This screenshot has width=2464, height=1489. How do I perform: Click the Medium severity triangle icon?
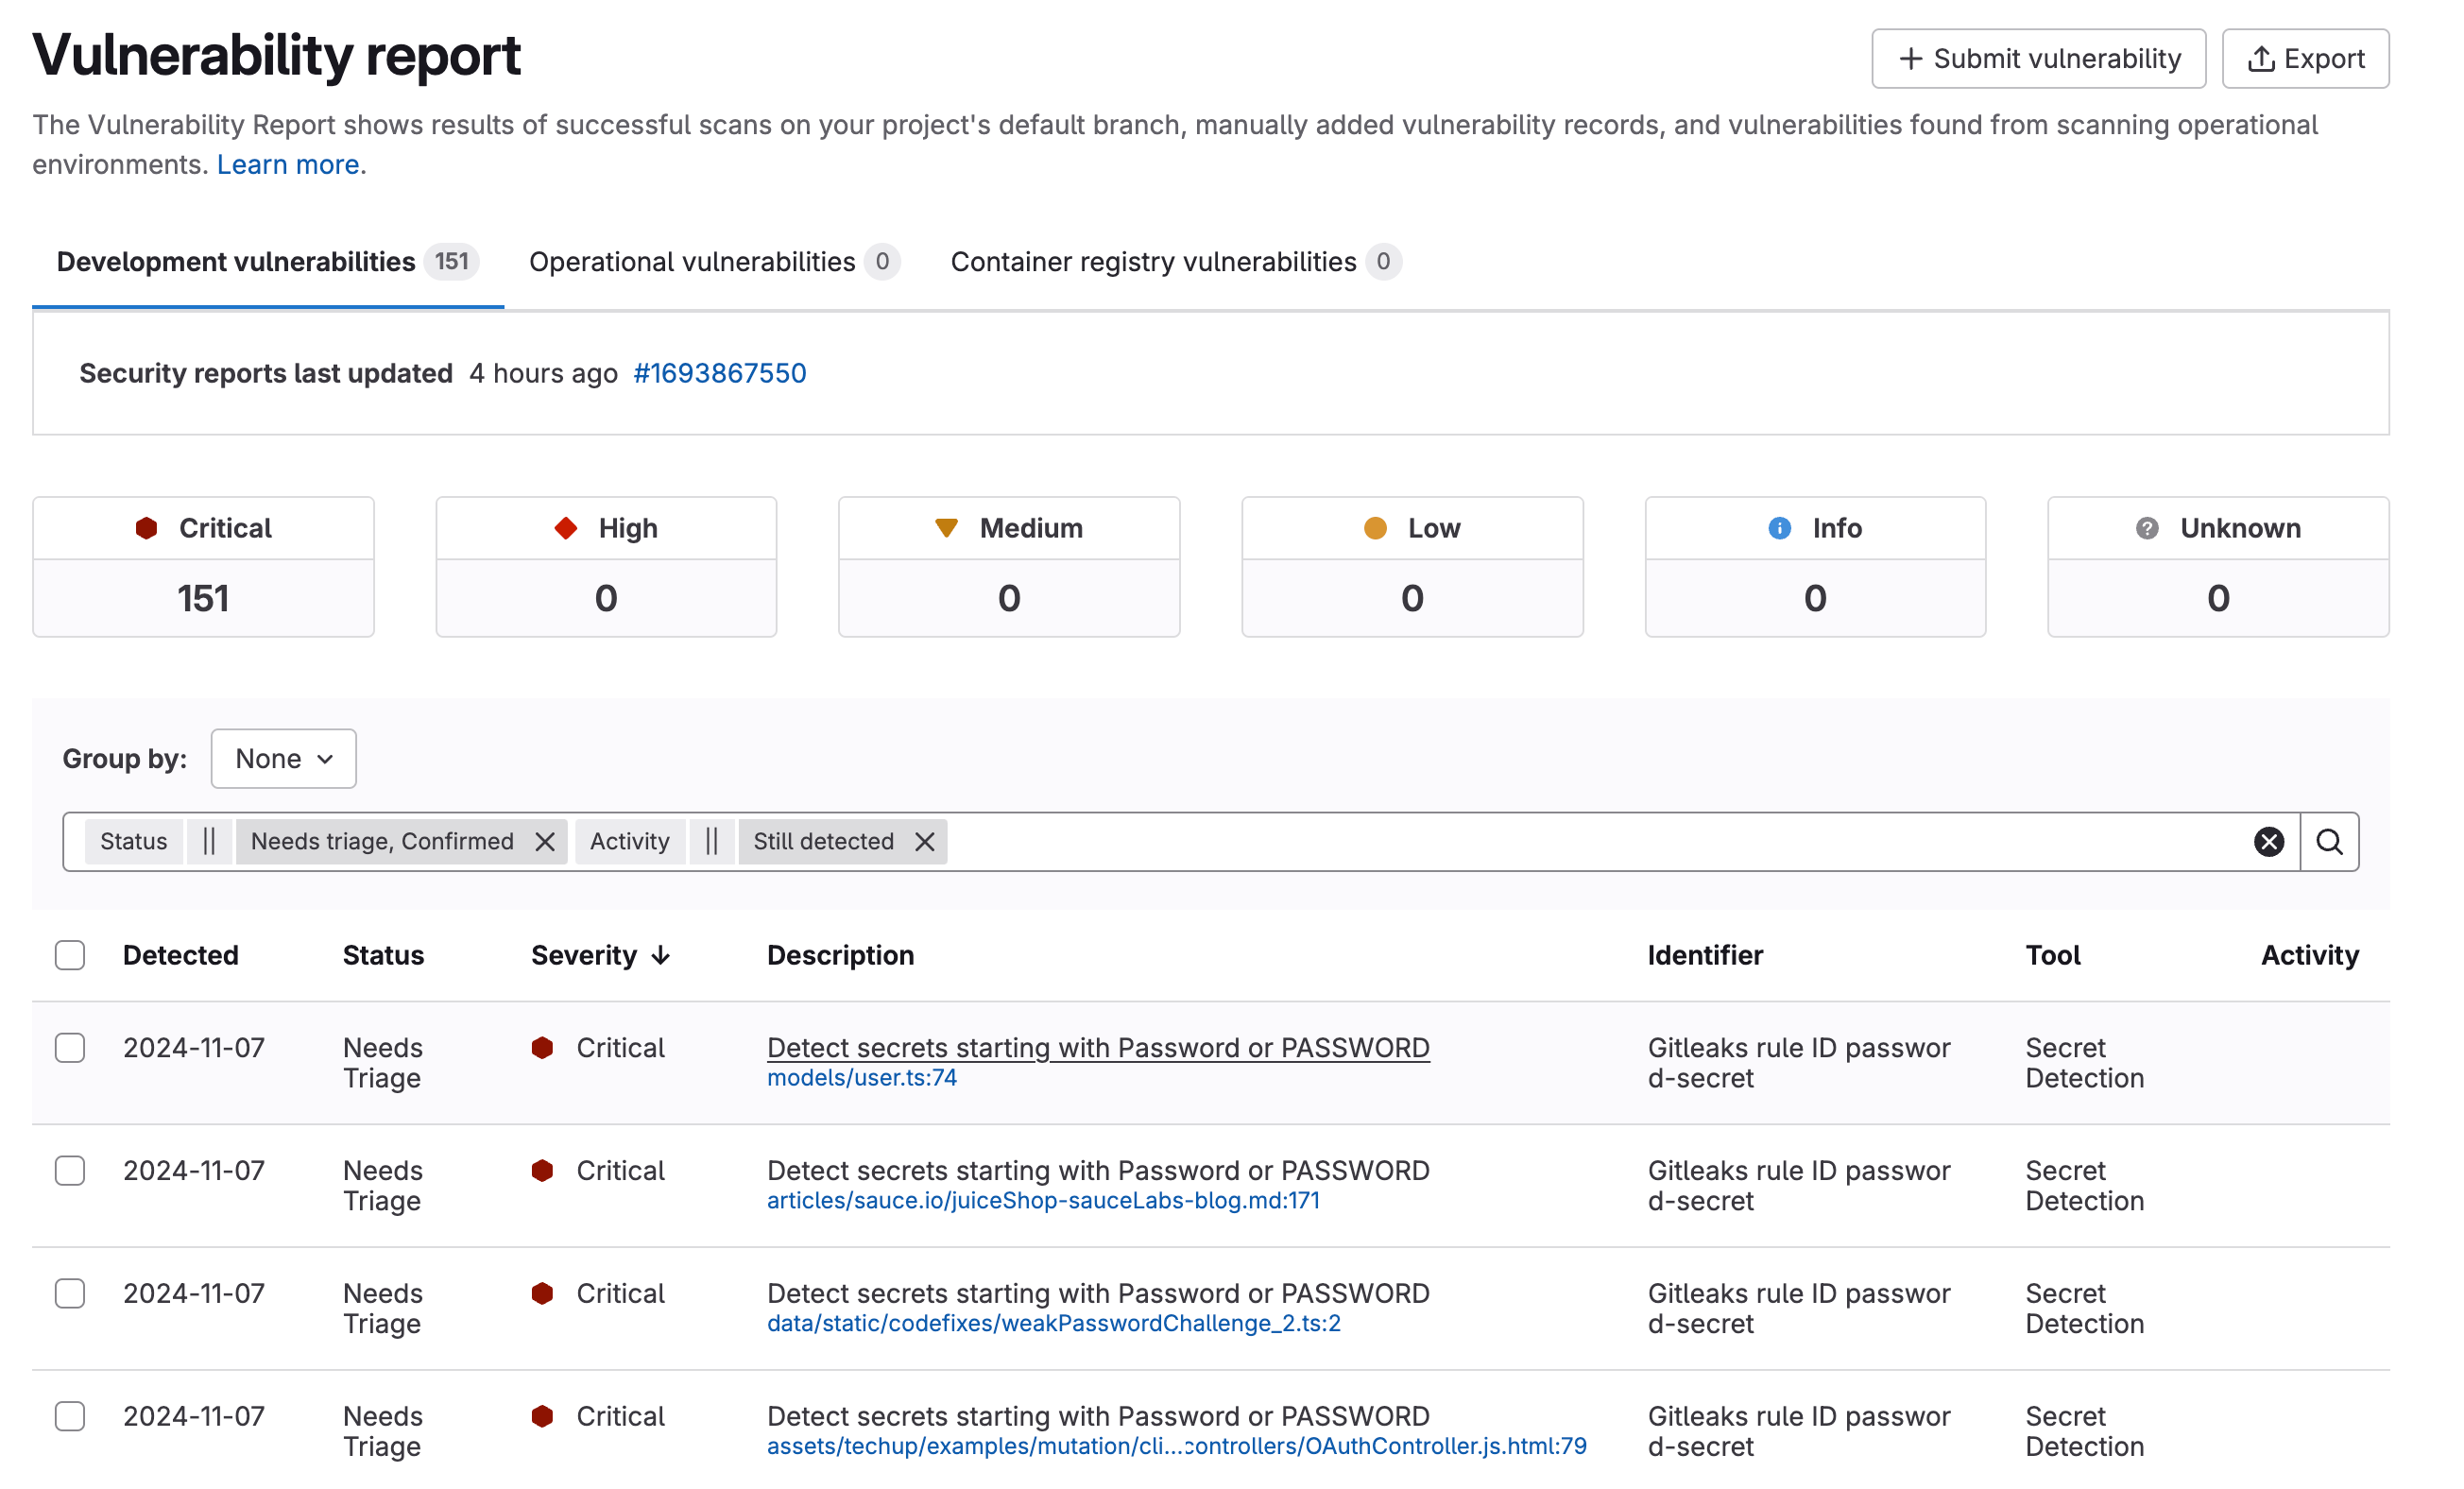tap(949, 527)
